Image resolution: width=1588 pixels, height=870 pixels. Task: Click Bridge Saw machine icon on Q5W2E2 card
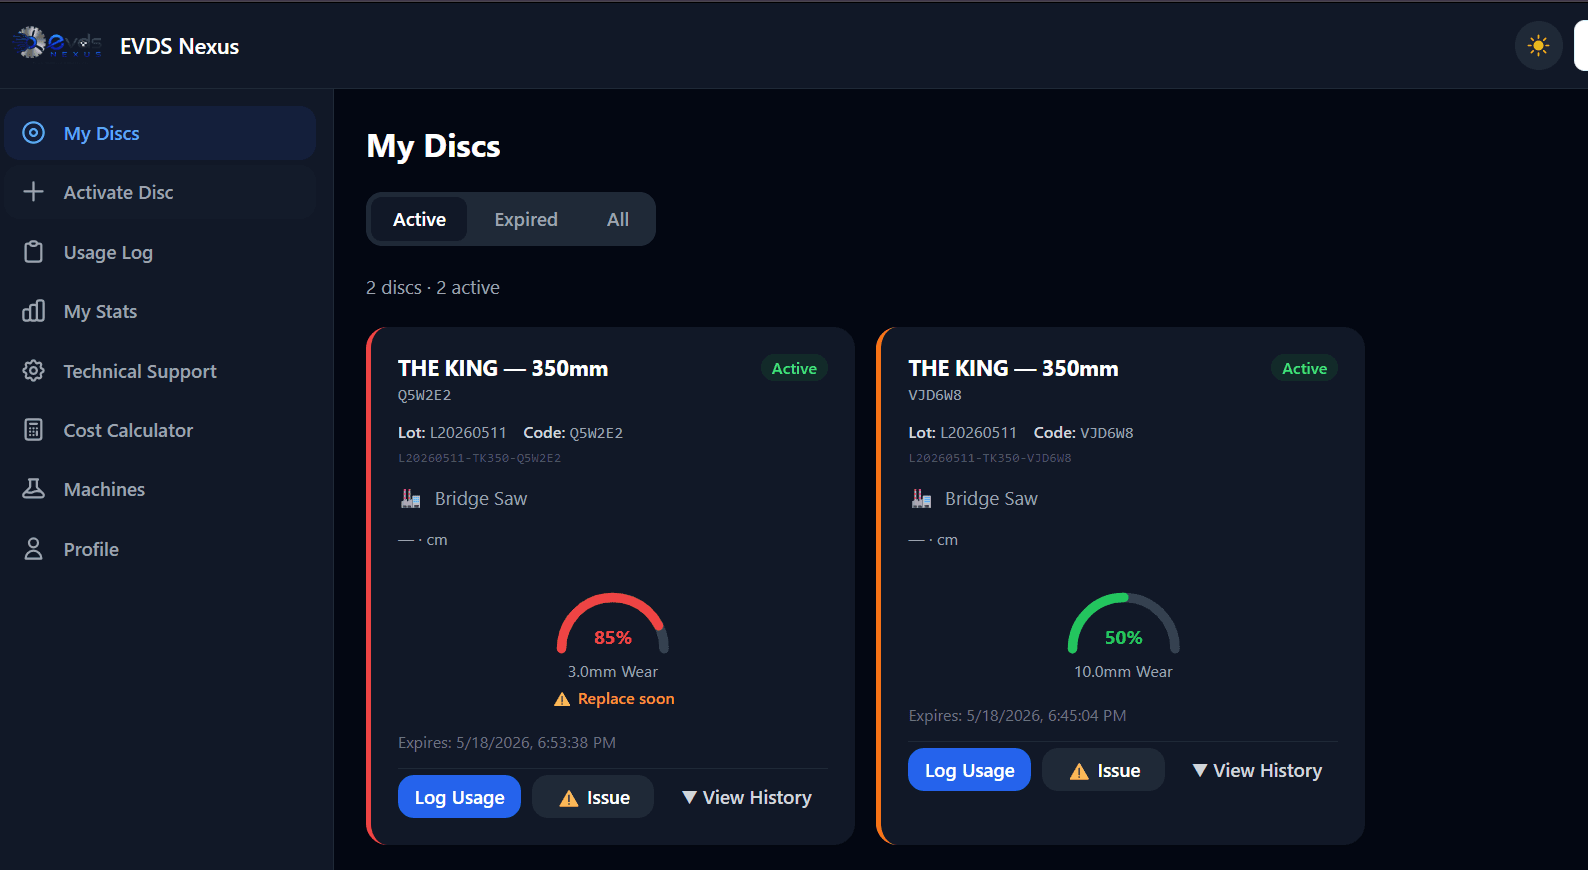pos(411,498)
